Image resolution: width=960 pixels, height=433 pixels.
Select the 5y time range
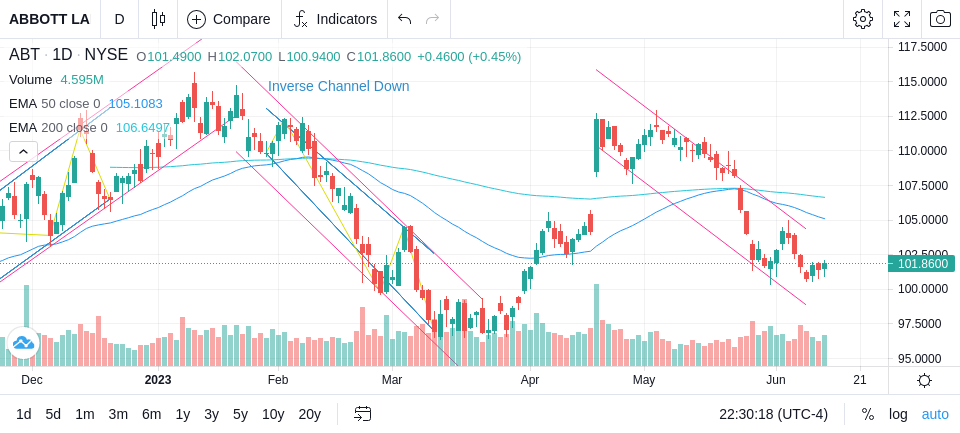click(240, 415)
